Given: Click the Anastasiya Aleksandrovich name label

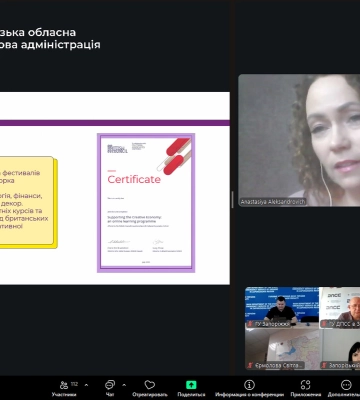Looking at the screenshot, I should pos(273,202).
